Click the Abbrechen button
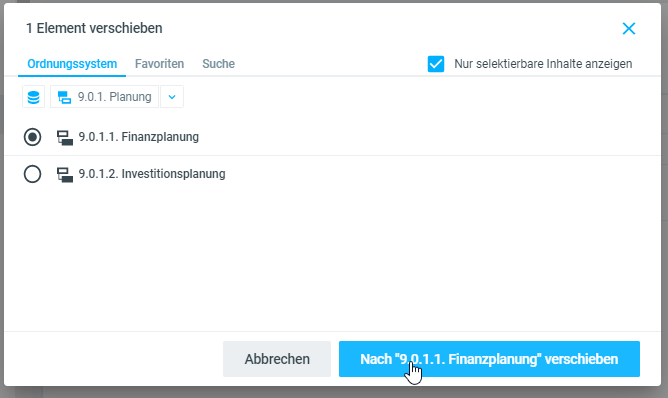This screenshot has height=398, width=668. (x=277, y=359)
